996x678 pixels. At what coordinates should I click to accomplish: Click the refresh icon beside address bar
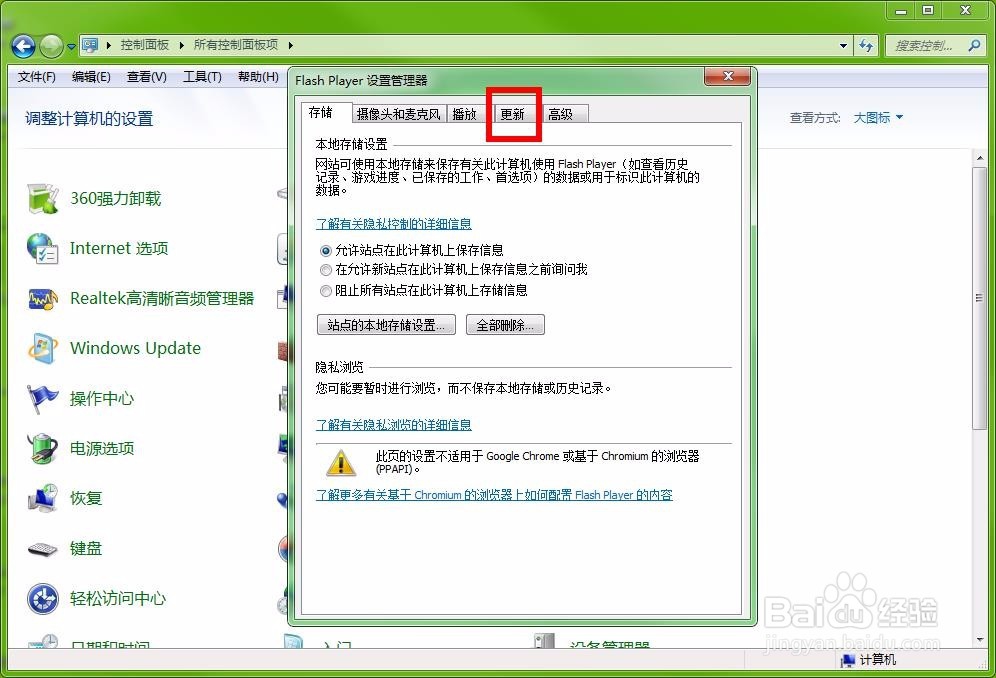[866, 45]
